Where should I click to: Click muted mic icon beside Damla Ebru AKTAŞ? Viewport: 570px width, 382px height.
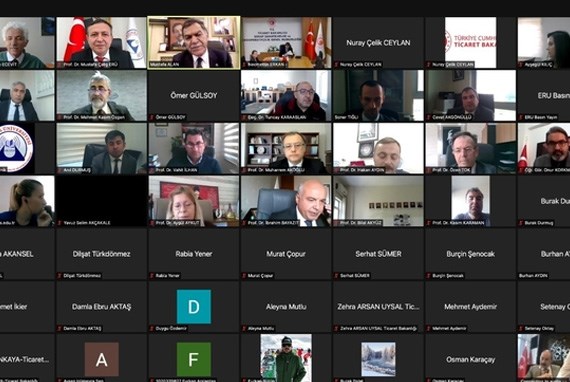click(60, 329)
